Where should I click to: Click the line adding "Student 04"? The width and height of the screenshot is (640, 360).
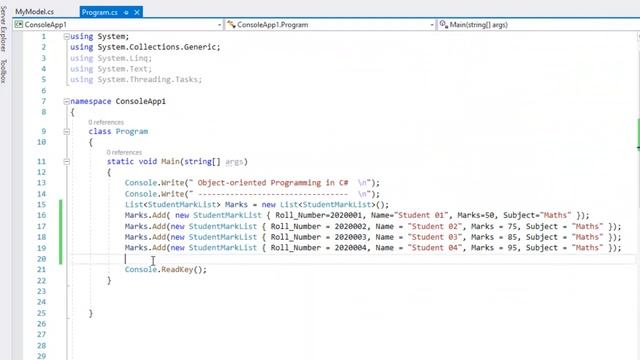coord(373,248)
